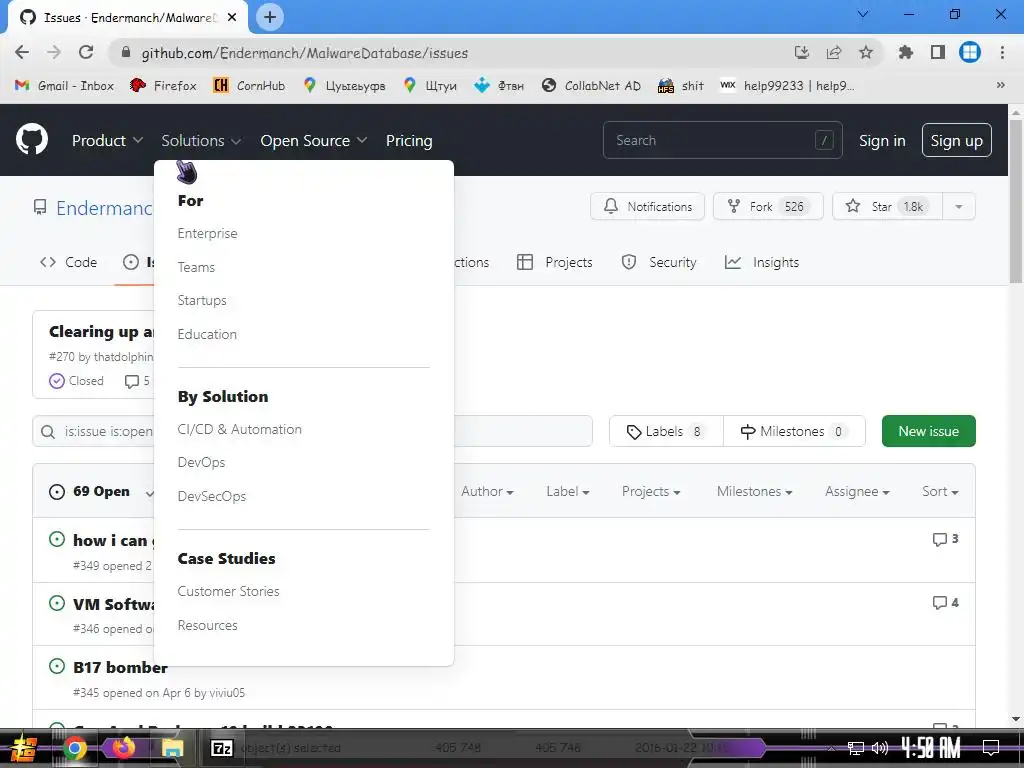Open the Gmail - Inbox bookmark

tap(64, 86)
